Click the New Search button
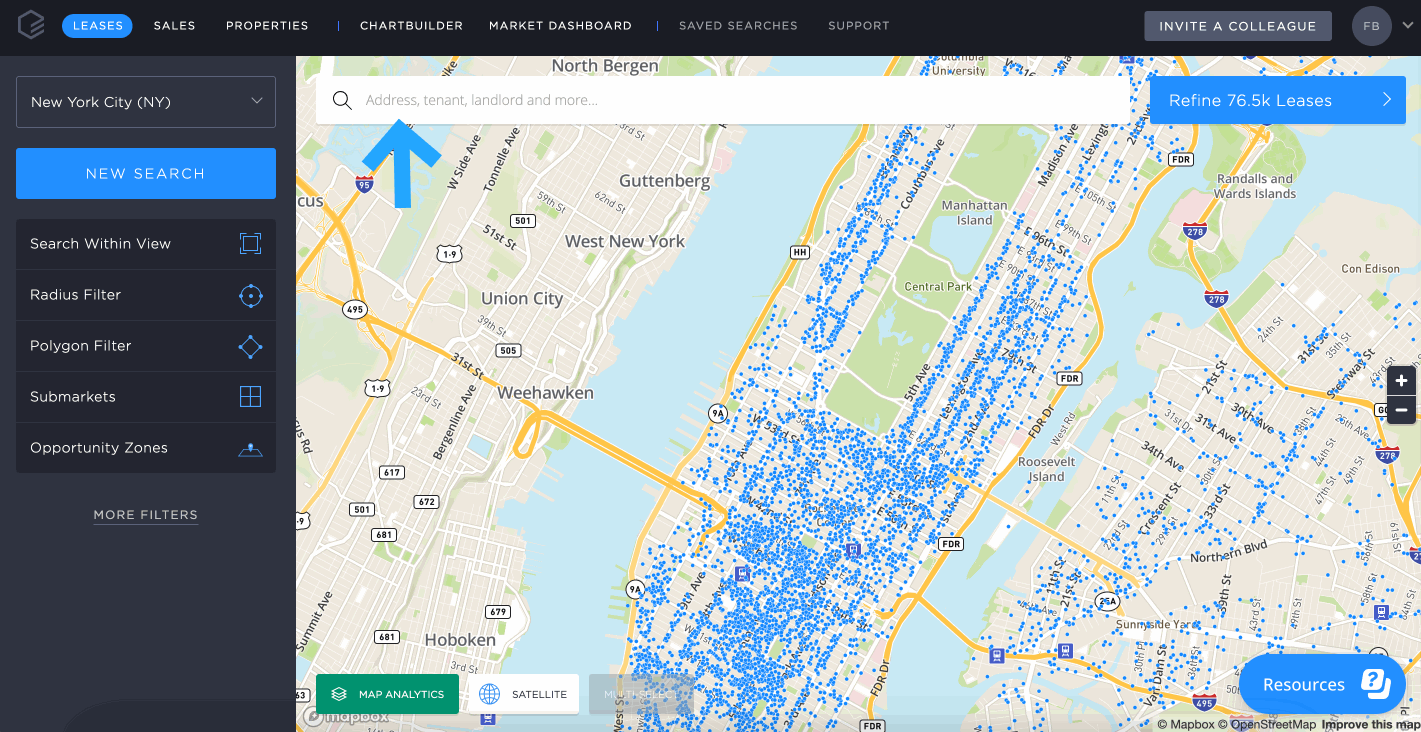This screenshot has width=1421, height=732. [146, 174]
